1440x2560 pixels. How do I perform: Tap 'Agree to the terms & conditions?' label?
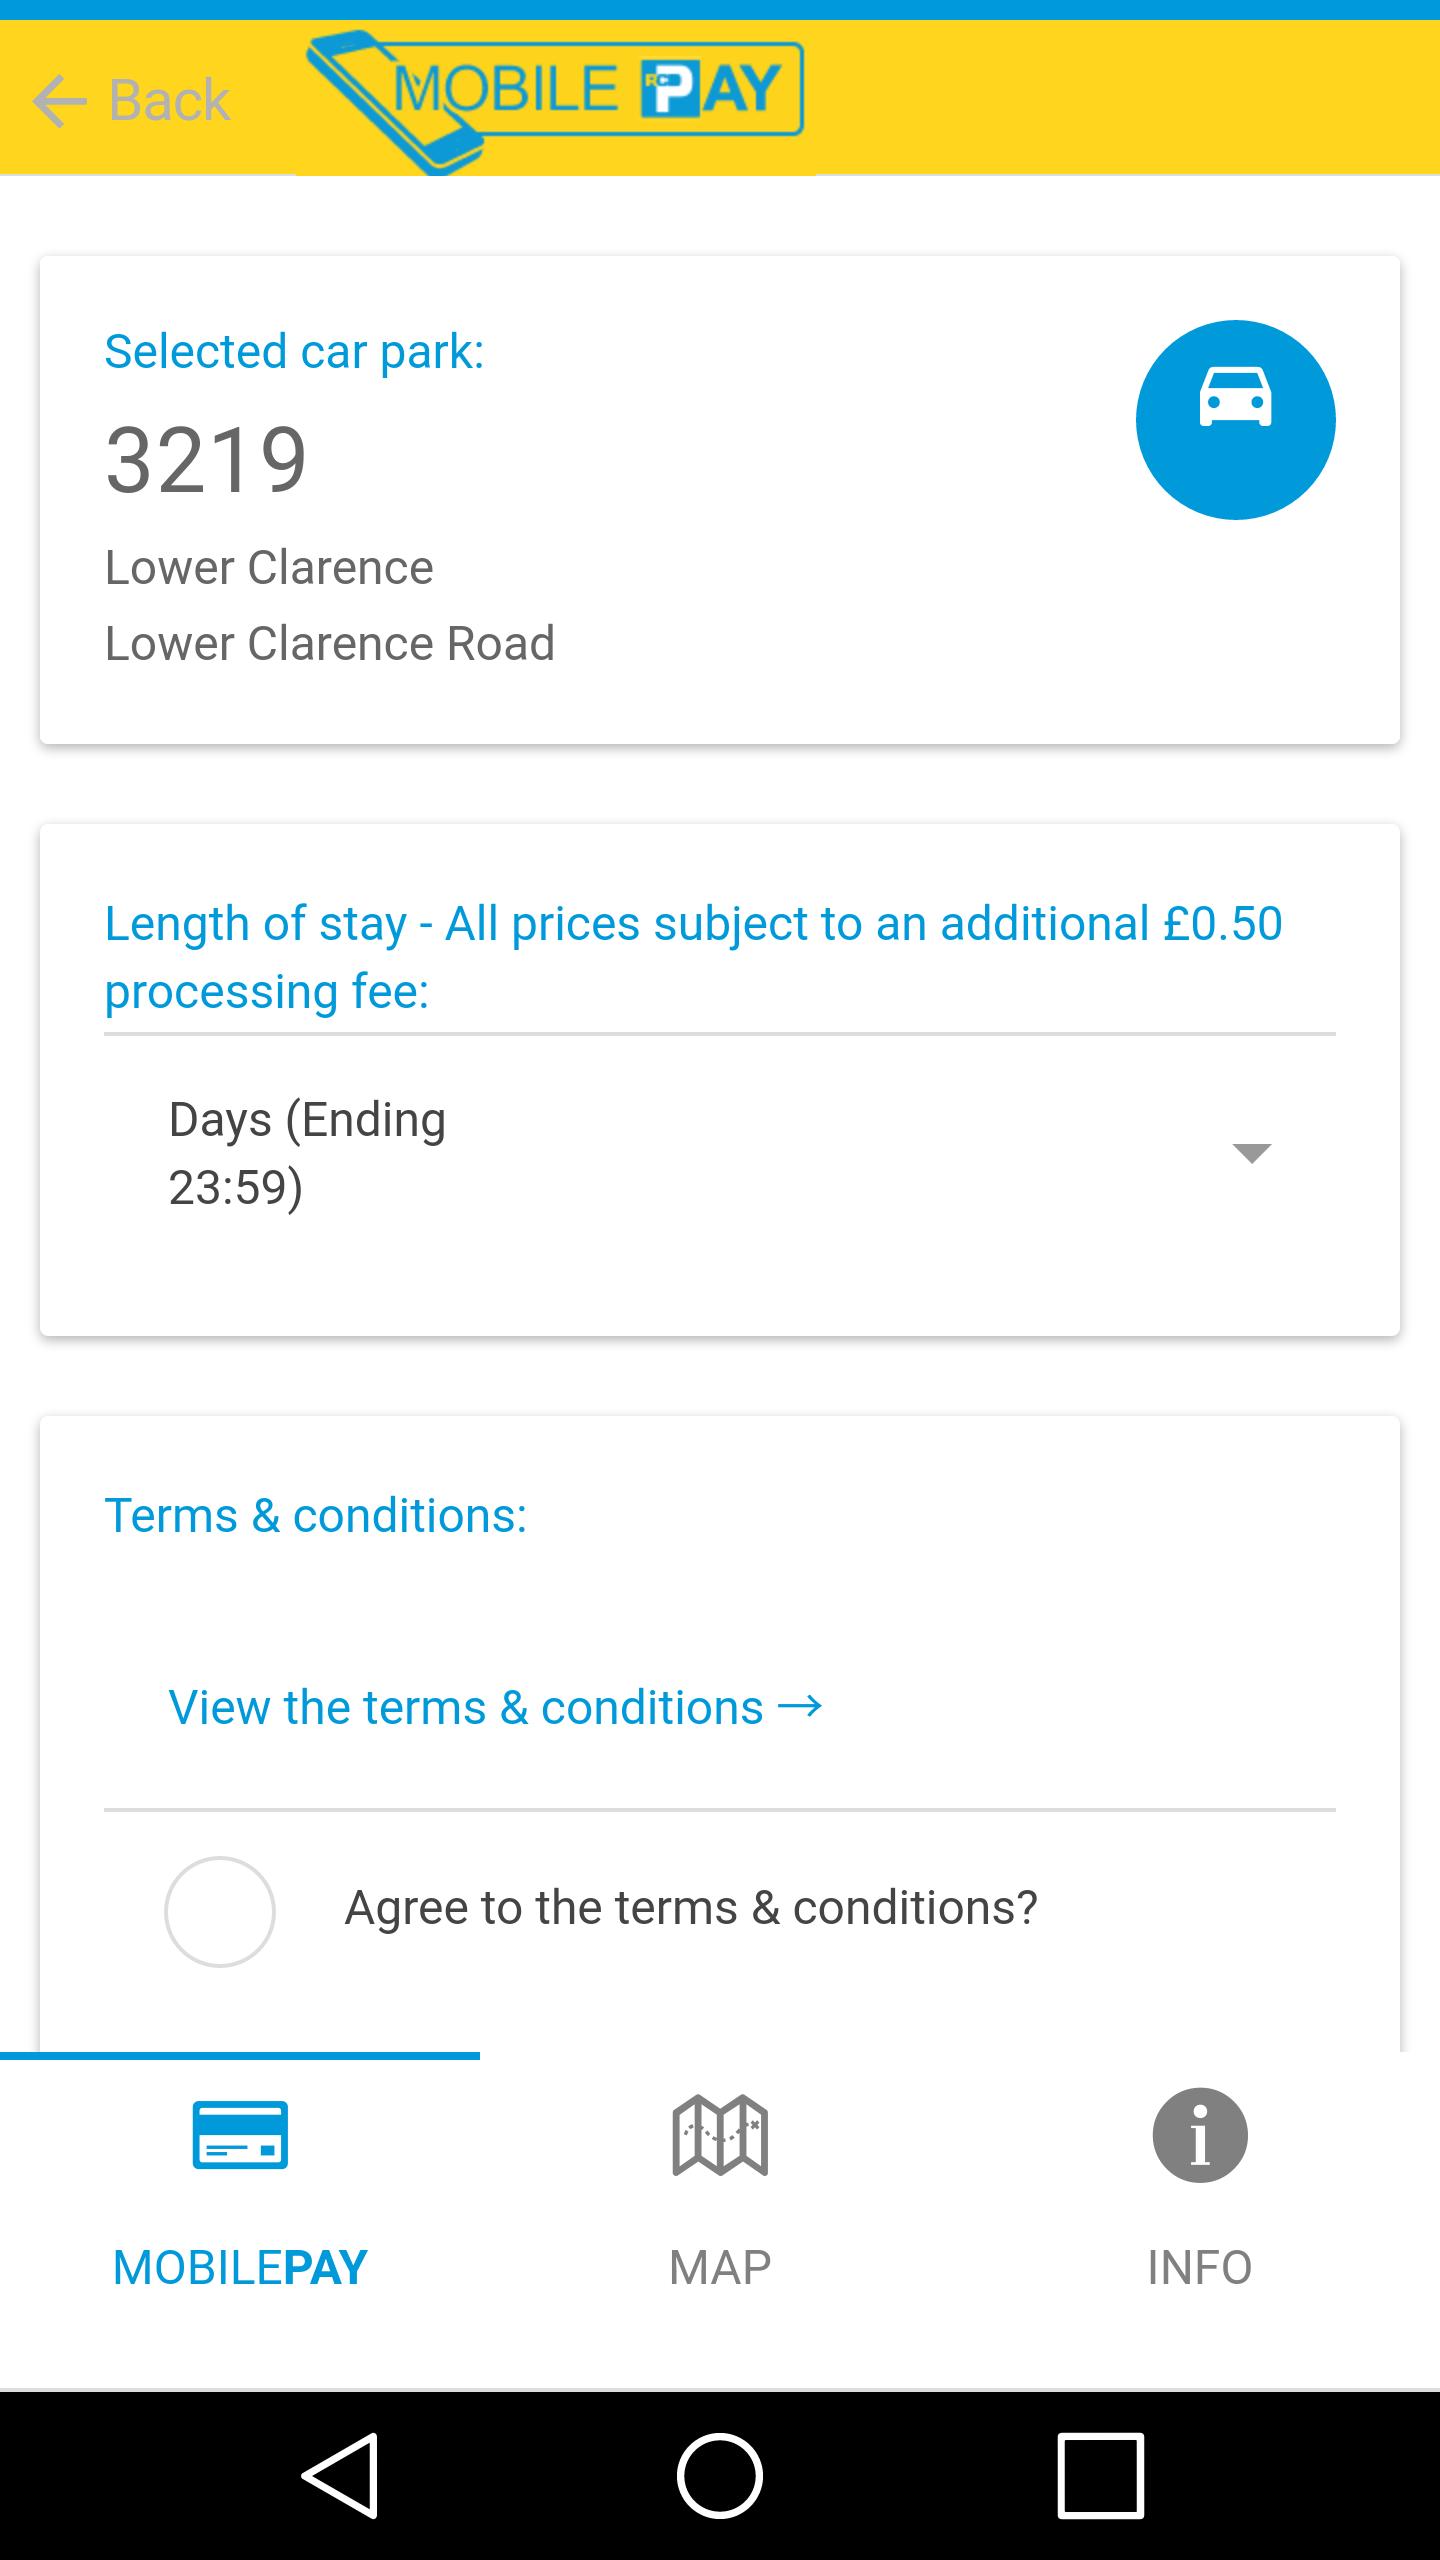pyautogui.click(x=691, y=1908)
